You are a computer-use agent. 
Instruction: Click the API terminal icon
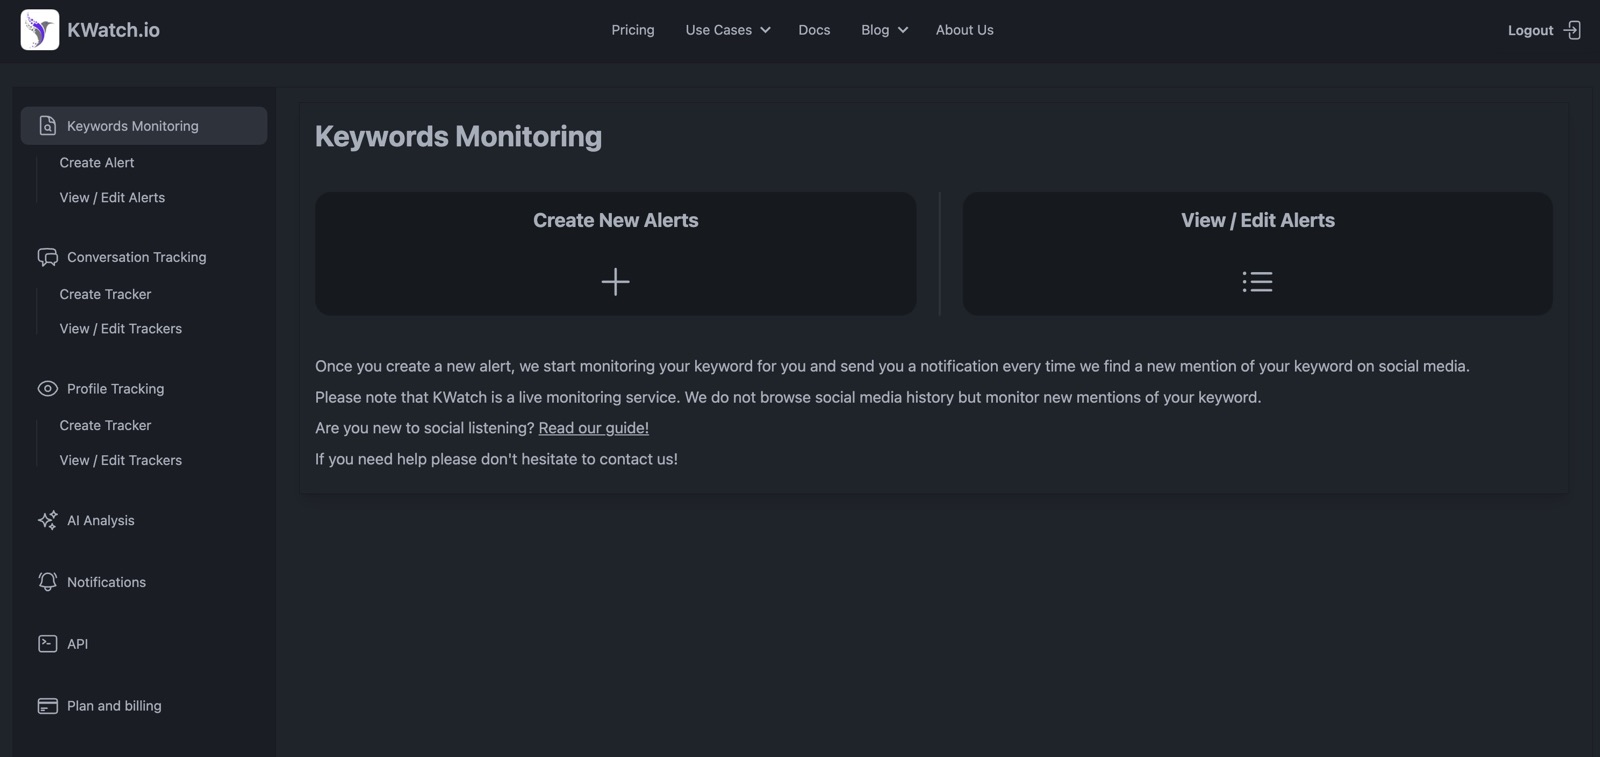[x=47, y=644]
